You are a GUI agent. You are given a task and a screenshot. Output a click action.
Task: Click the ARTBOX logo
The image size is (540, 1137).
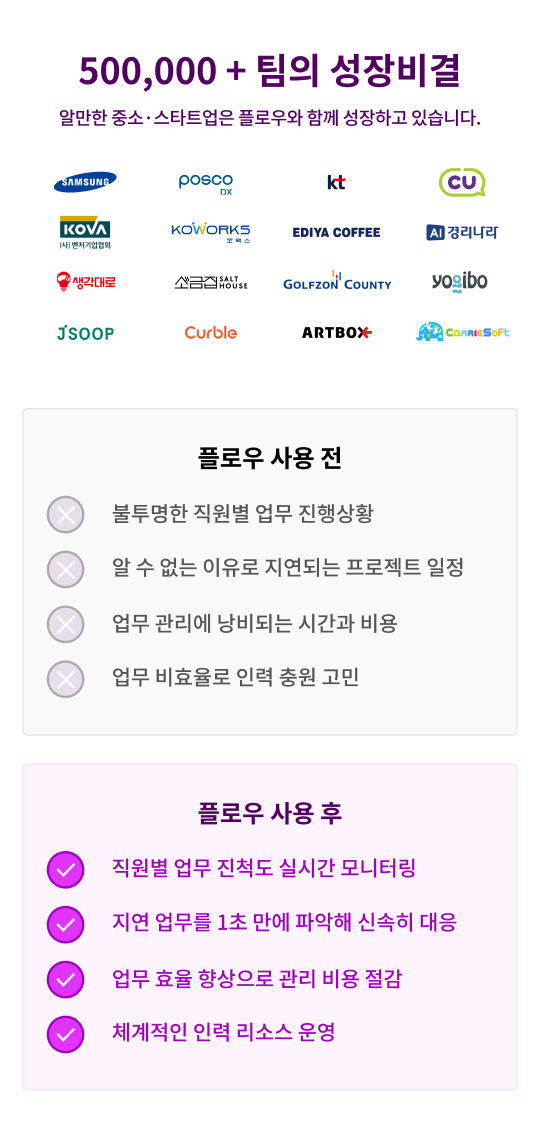(337, 333)
